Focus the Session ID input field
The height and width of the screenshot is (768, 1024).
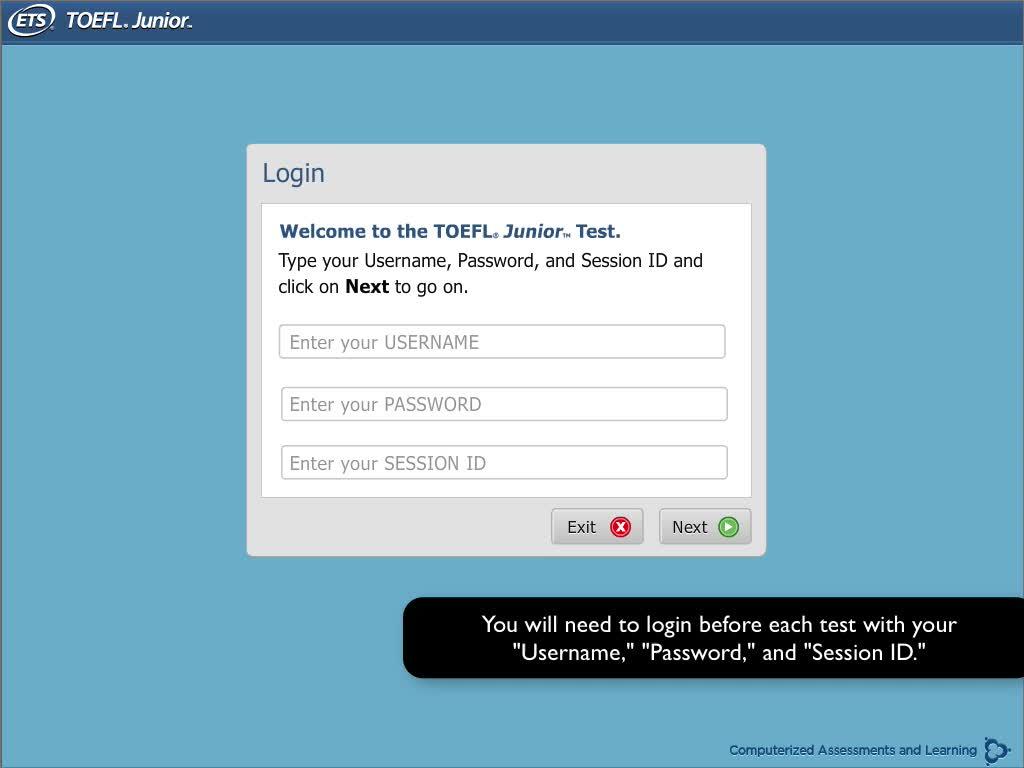pos(504,462)
